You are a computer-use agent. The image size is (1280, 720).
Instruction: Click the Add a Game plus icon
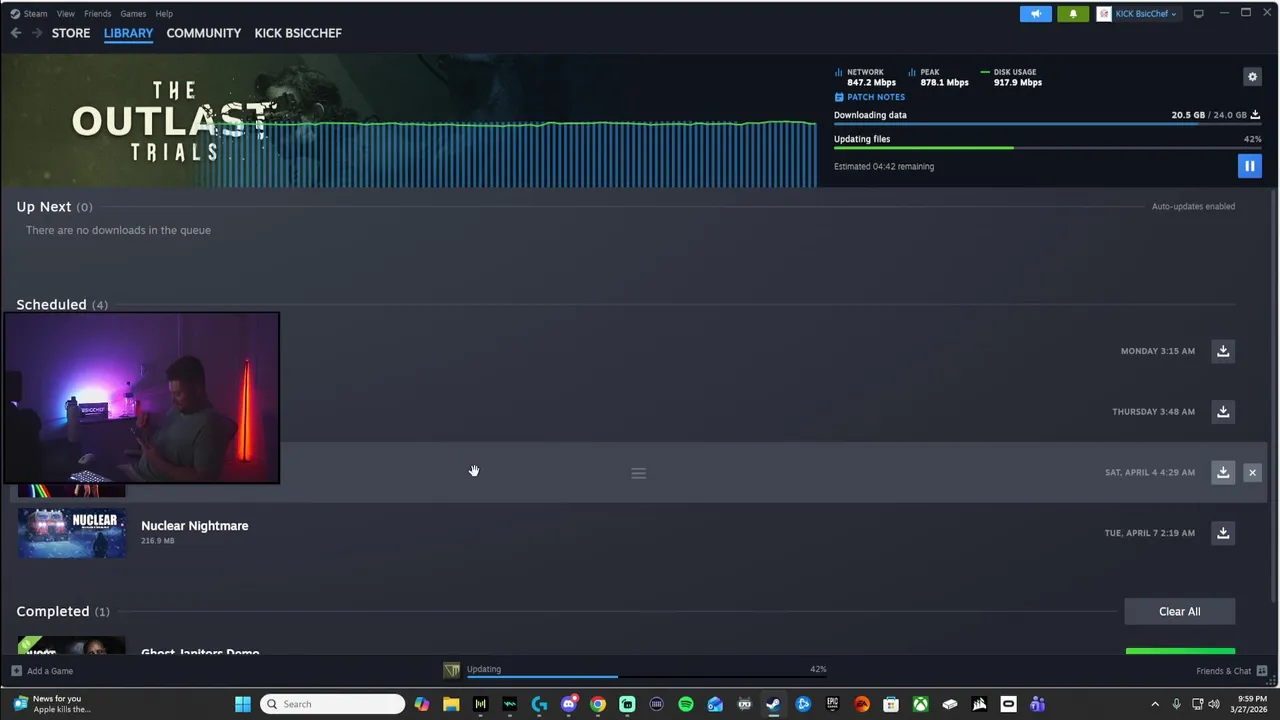[x=16, y=671]
